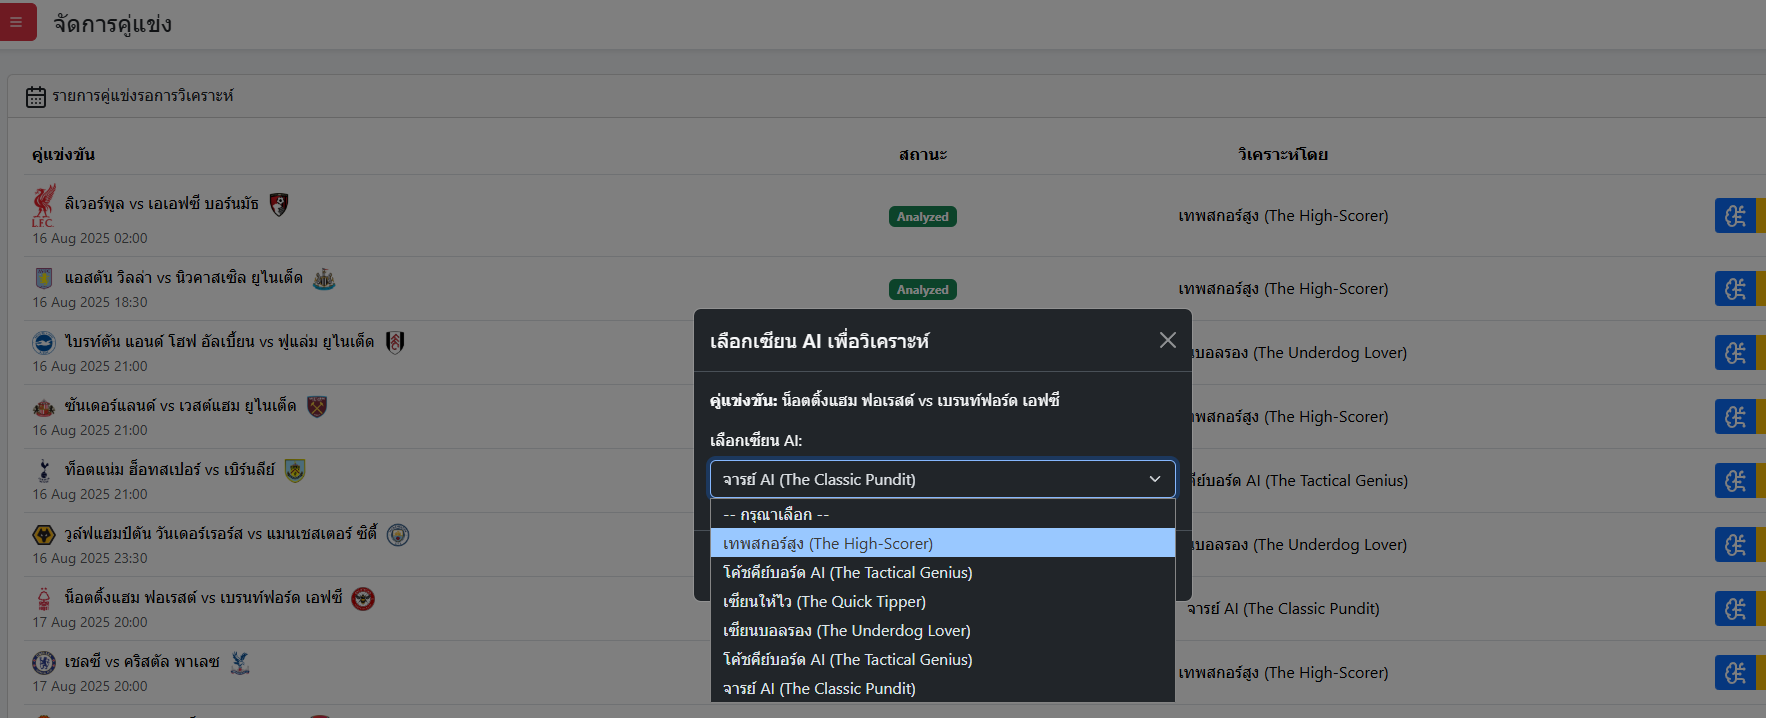The height and width of the screenshot is (718, 1766).
Task: Click the AI brain button in น็อตติ้งแฮม row
Action: point(1735,609)
